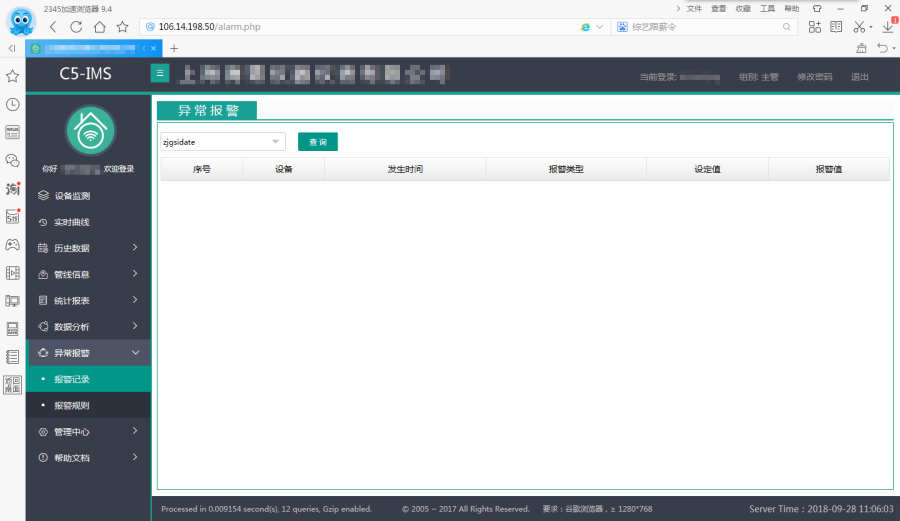
Task: Click the browser skin shirt icon
Action: (817, 9)
